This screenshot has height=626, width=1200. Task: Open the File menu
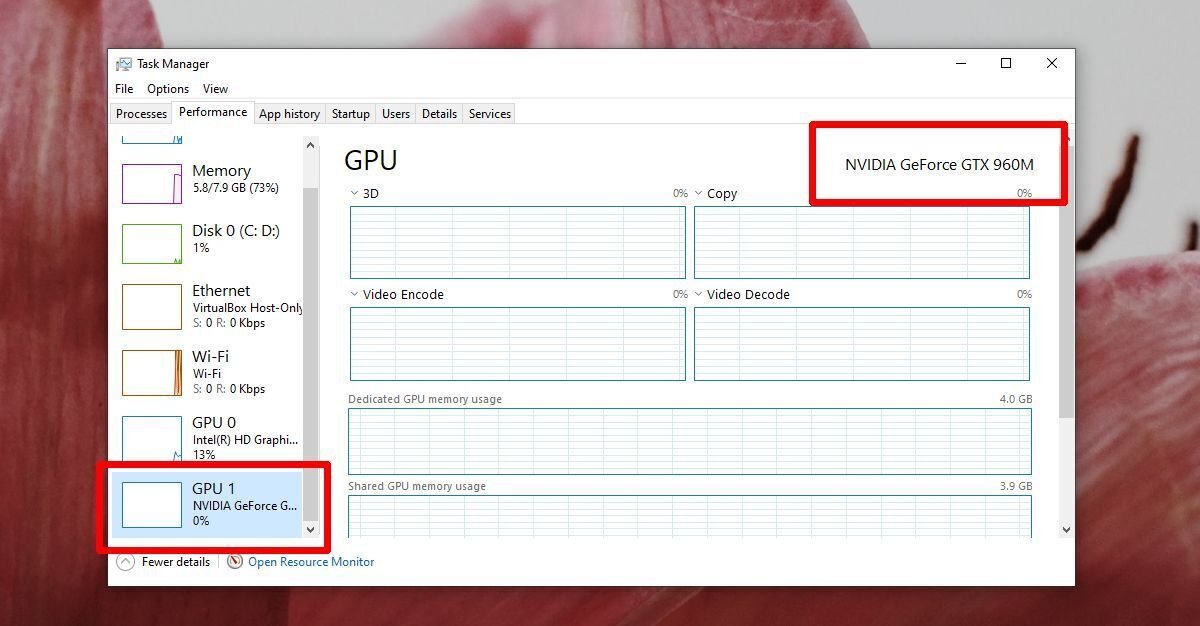click(124, 89)
